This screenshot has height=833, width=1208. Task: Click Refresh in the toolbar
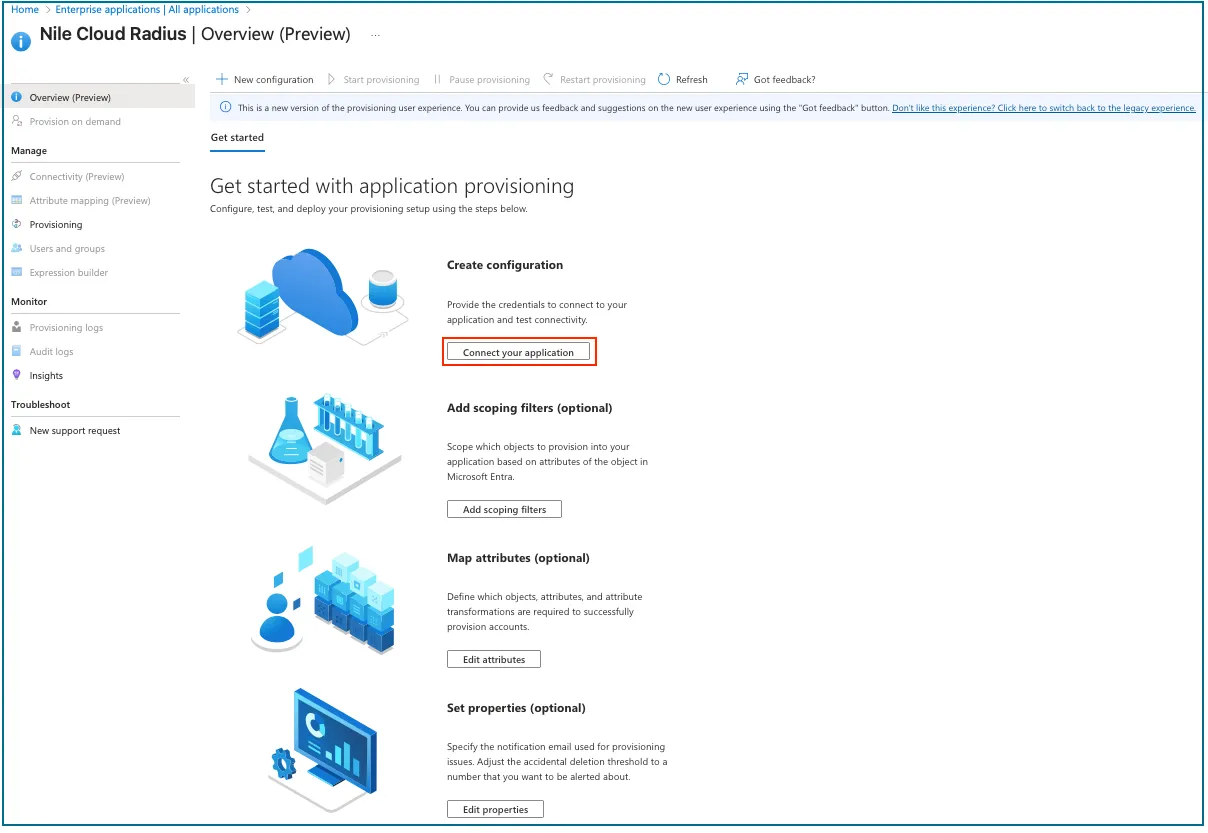691,79
